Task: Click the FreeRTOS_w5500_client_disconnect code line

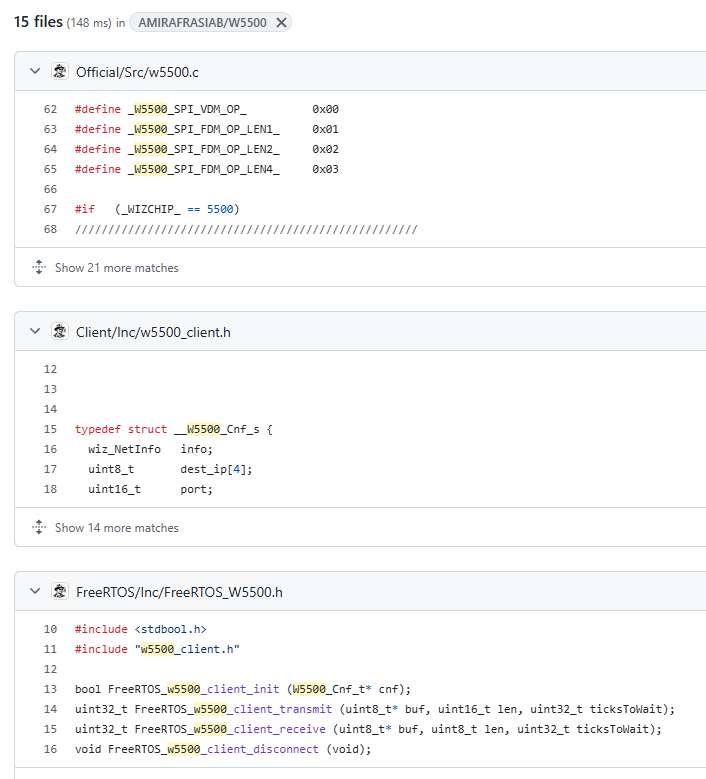Action: [x=223, y=749]
